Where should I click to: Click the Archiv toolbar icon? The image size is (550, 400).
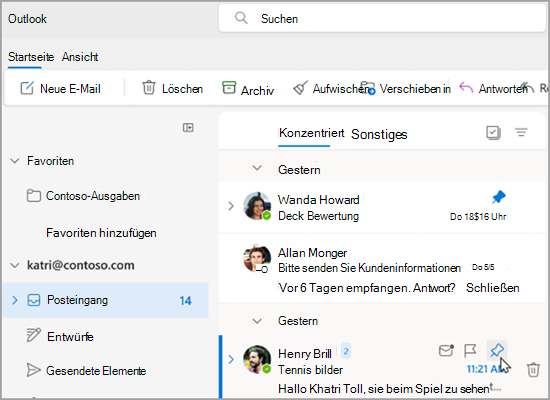pyautogui.click(x=229, y=88)
